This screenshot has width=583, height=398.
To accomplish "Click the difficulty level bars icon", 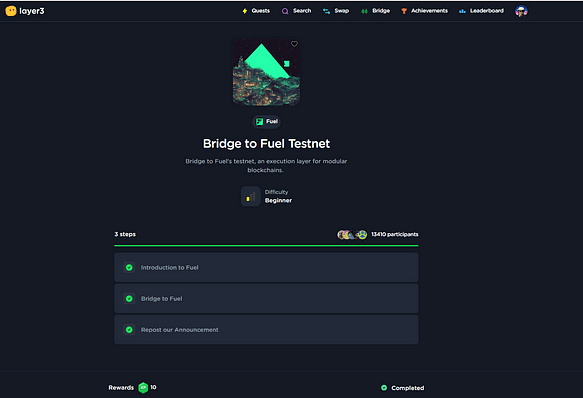I will point(251,196).
